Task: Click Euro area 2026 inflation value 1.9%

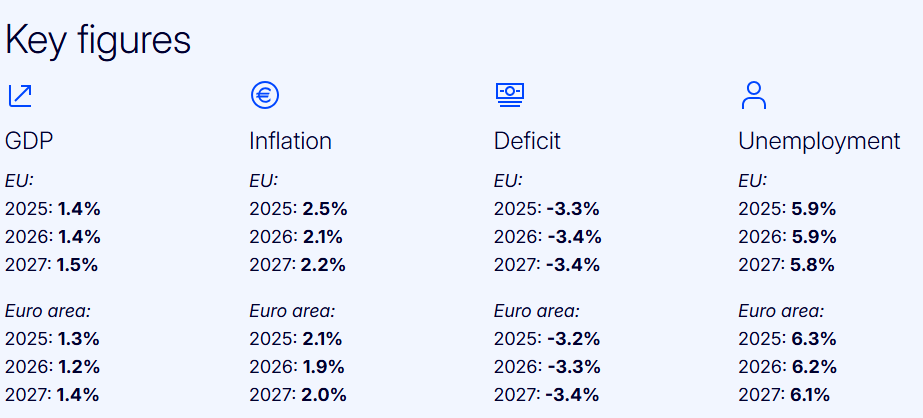Action: click(x=323, y=366)
